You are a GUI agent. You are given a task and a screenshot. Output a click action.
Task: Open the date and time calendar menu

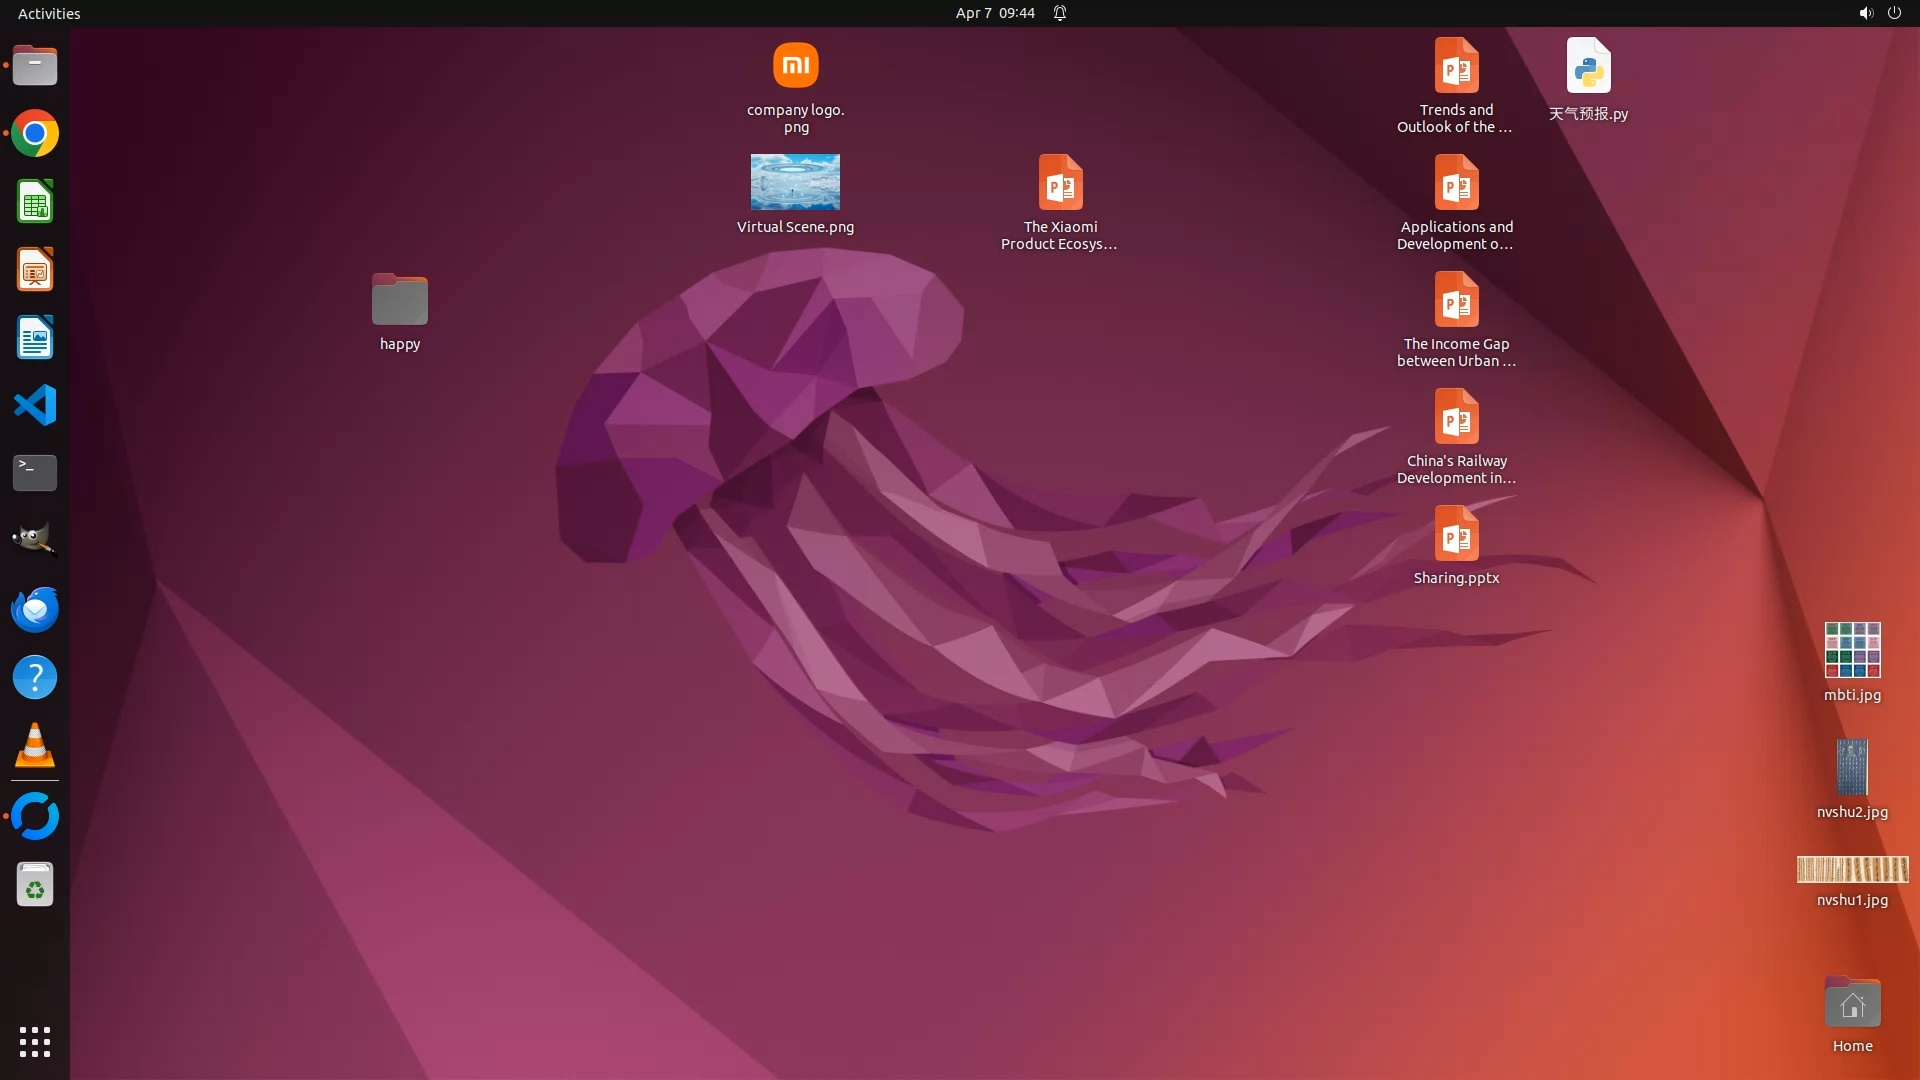tap(994, 13)
